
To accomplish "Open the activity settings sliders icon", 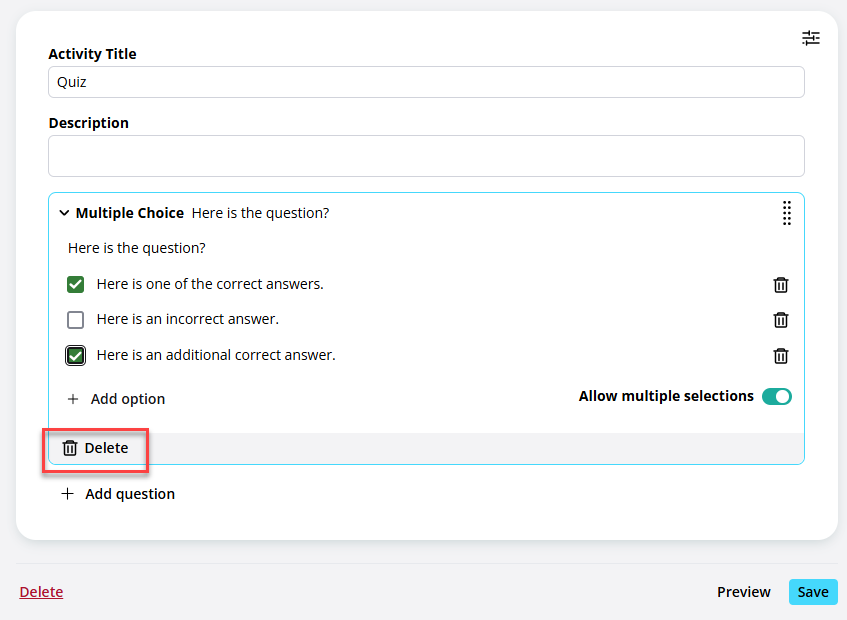I will pyautogui.click(x=810, y=38).
